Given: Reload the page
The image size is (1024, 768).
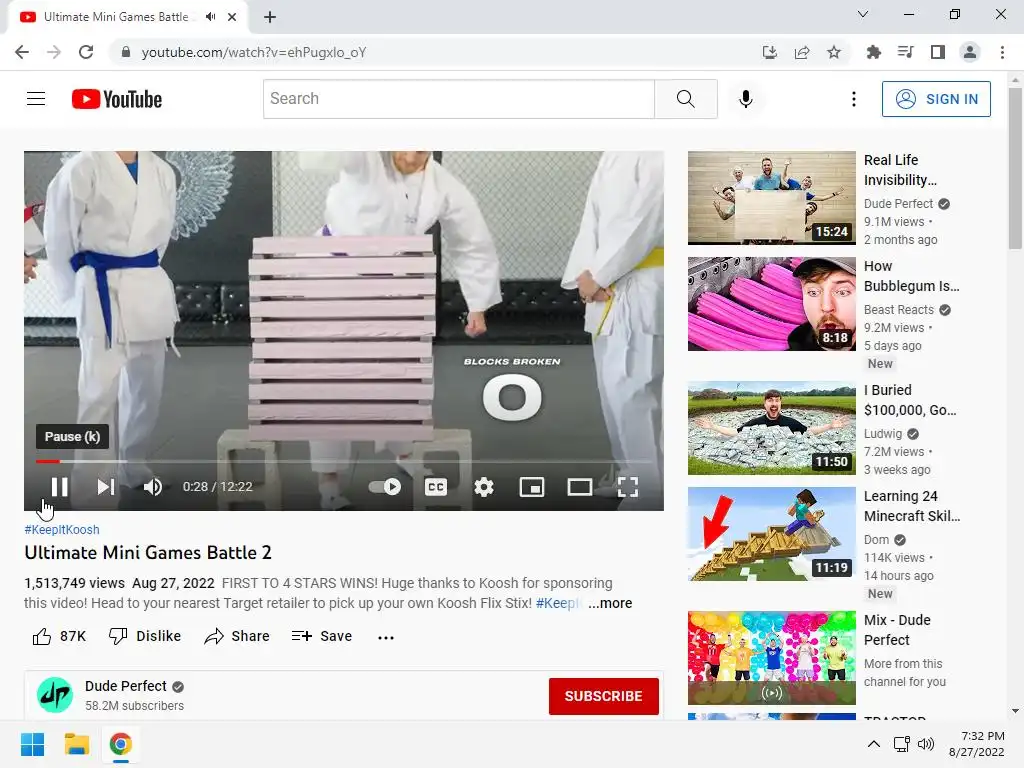Looking at the screenshot, I should [x=86, y=52].
